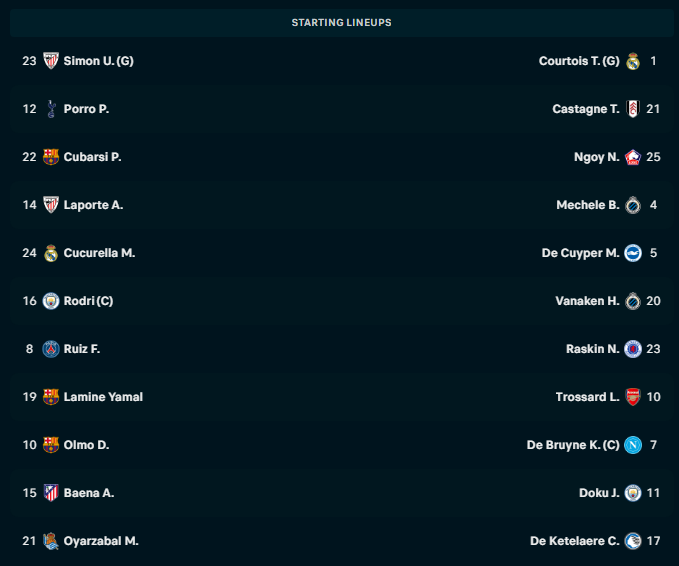Open Cubarsi P. player profile
The height and width of the screenshot is (566, 679).
point(92,157)
